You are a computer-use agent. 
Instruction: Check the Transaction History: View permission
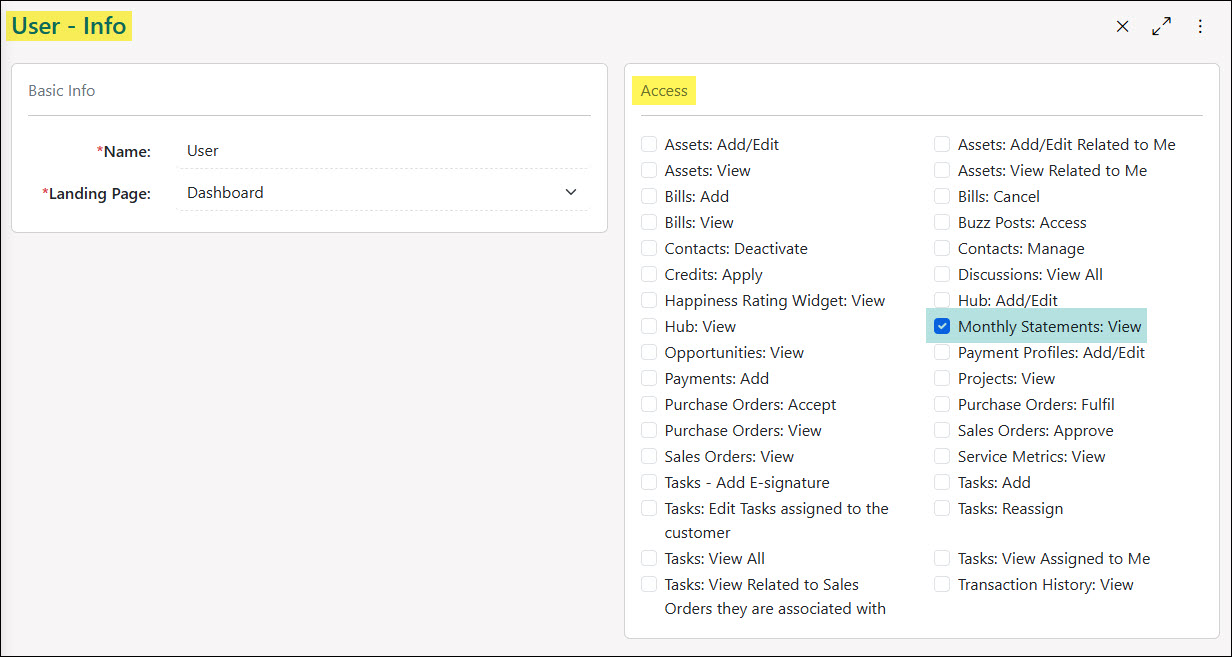coord(941,585)
